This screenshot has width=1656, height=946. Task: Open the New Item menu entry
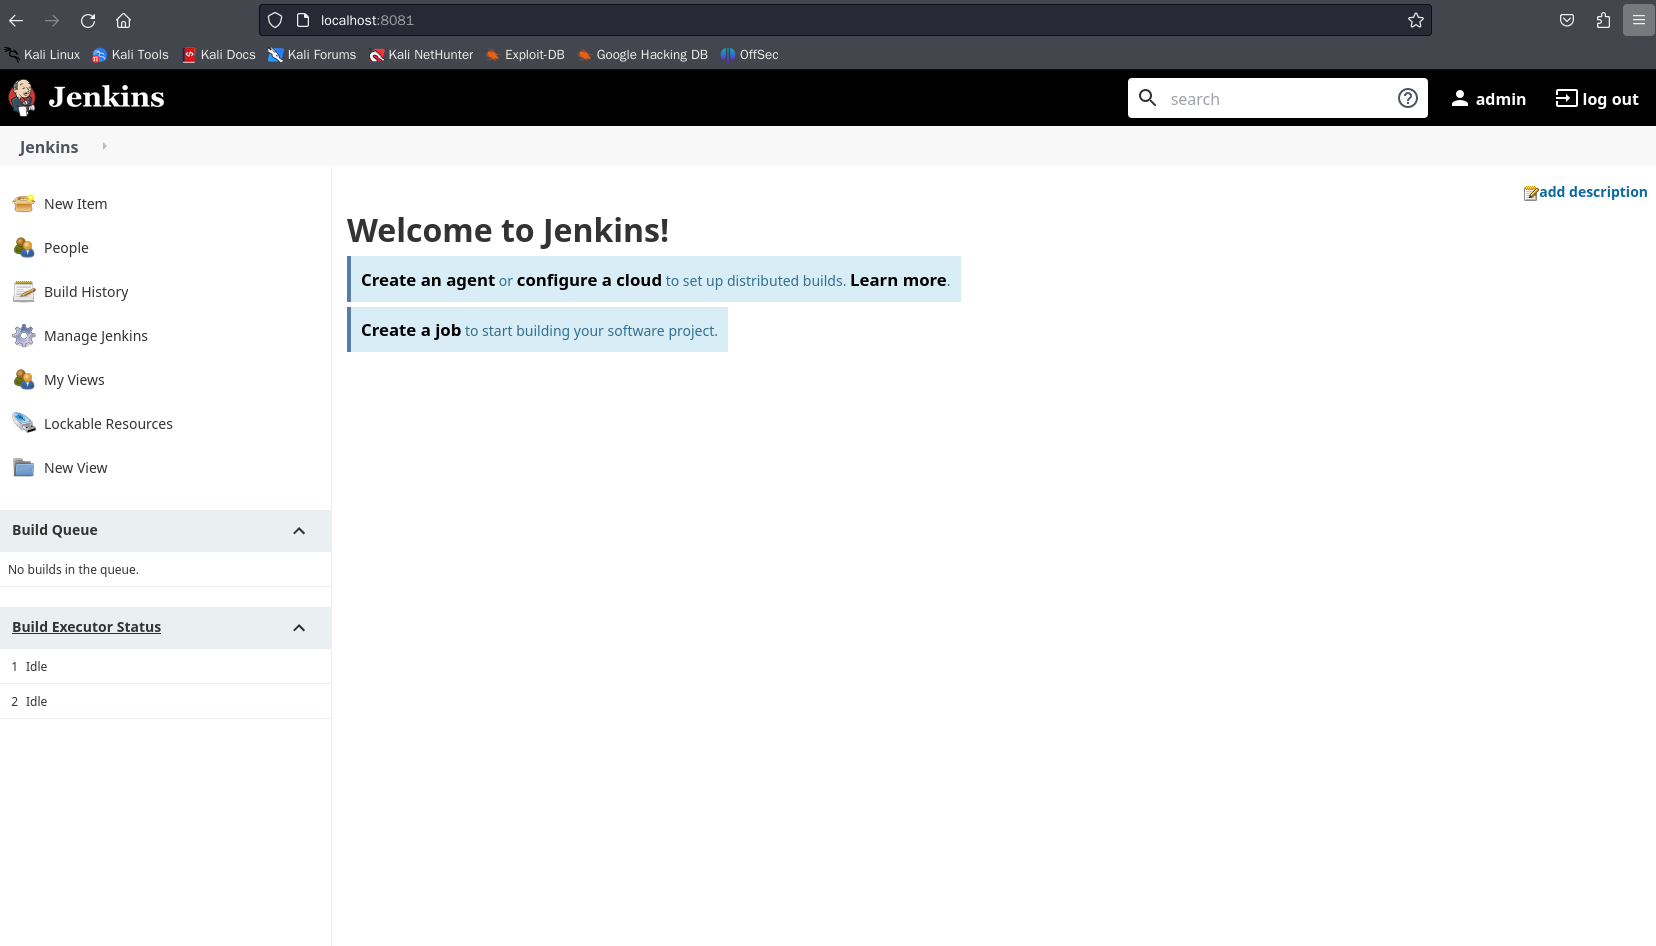point(75,204)
